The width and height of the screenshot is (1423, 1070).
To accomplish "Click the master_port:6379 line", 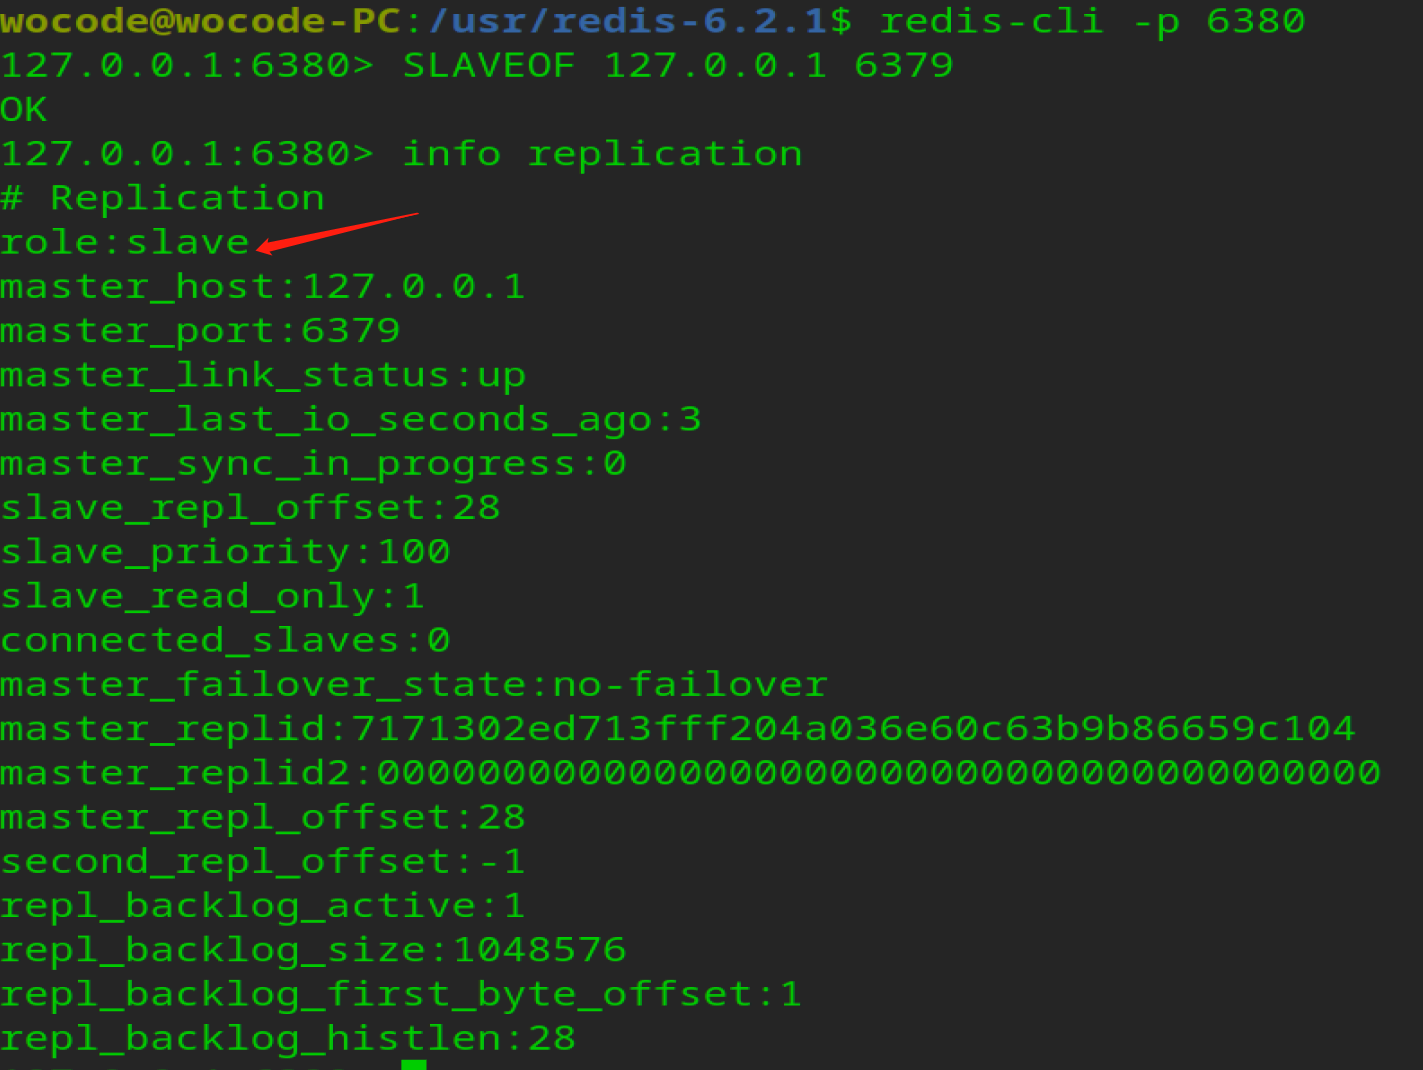I will [x=200, y=331].
